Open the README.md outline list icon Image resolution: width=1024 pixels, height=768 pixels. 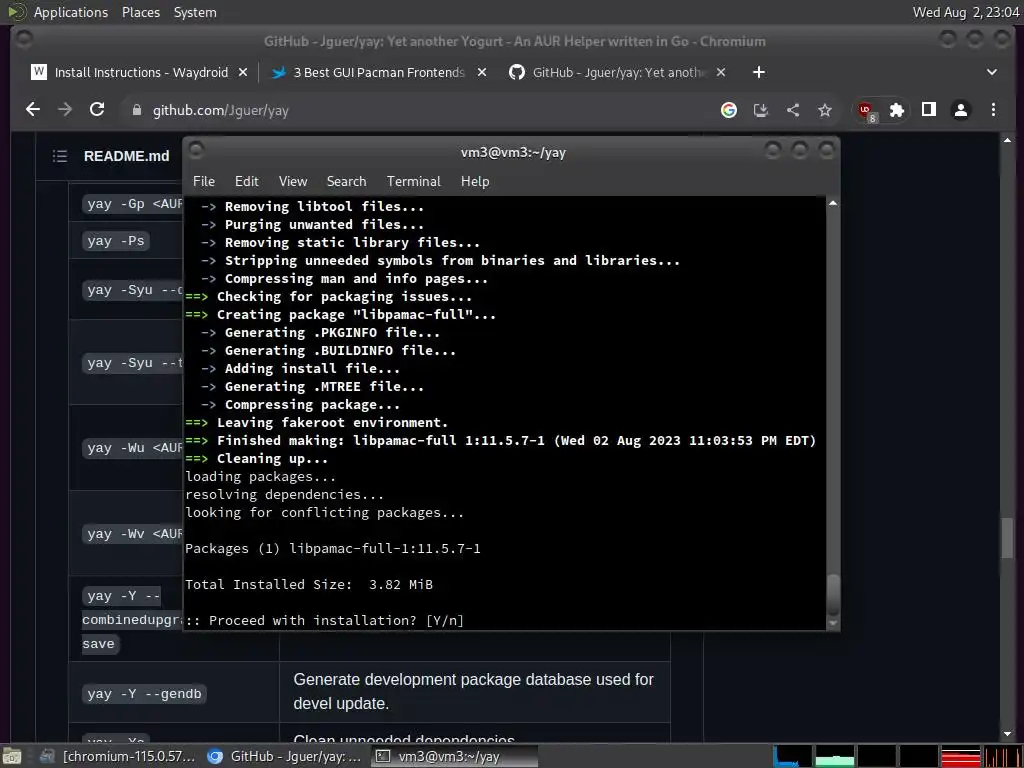[60, 156]
